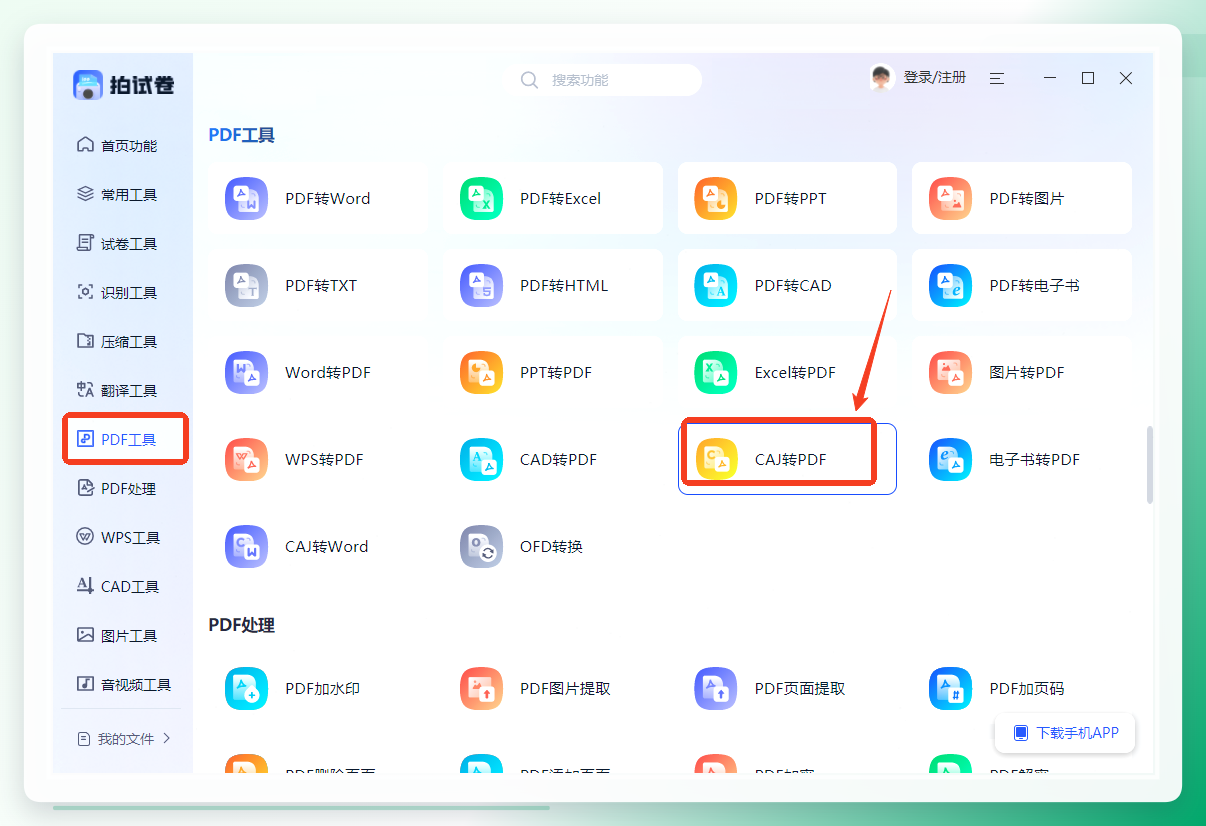This screenshot has width=1206, height=826.
Task: Click the vertical scrollbar thumb
Action: [x=1150, y=464]
